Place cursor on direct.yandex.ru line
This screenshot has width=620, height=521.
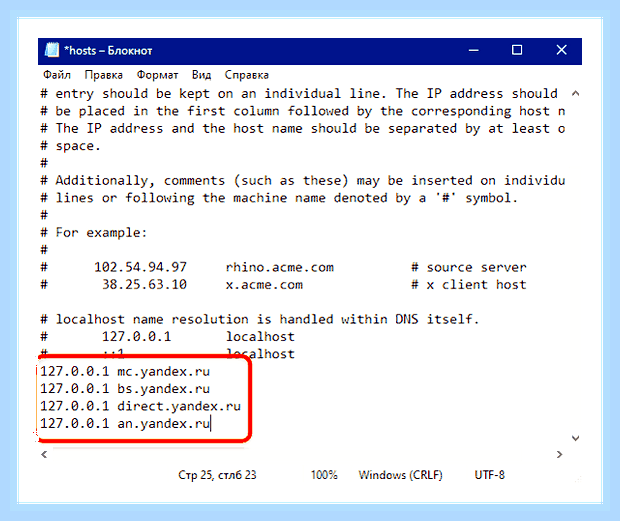140,406
